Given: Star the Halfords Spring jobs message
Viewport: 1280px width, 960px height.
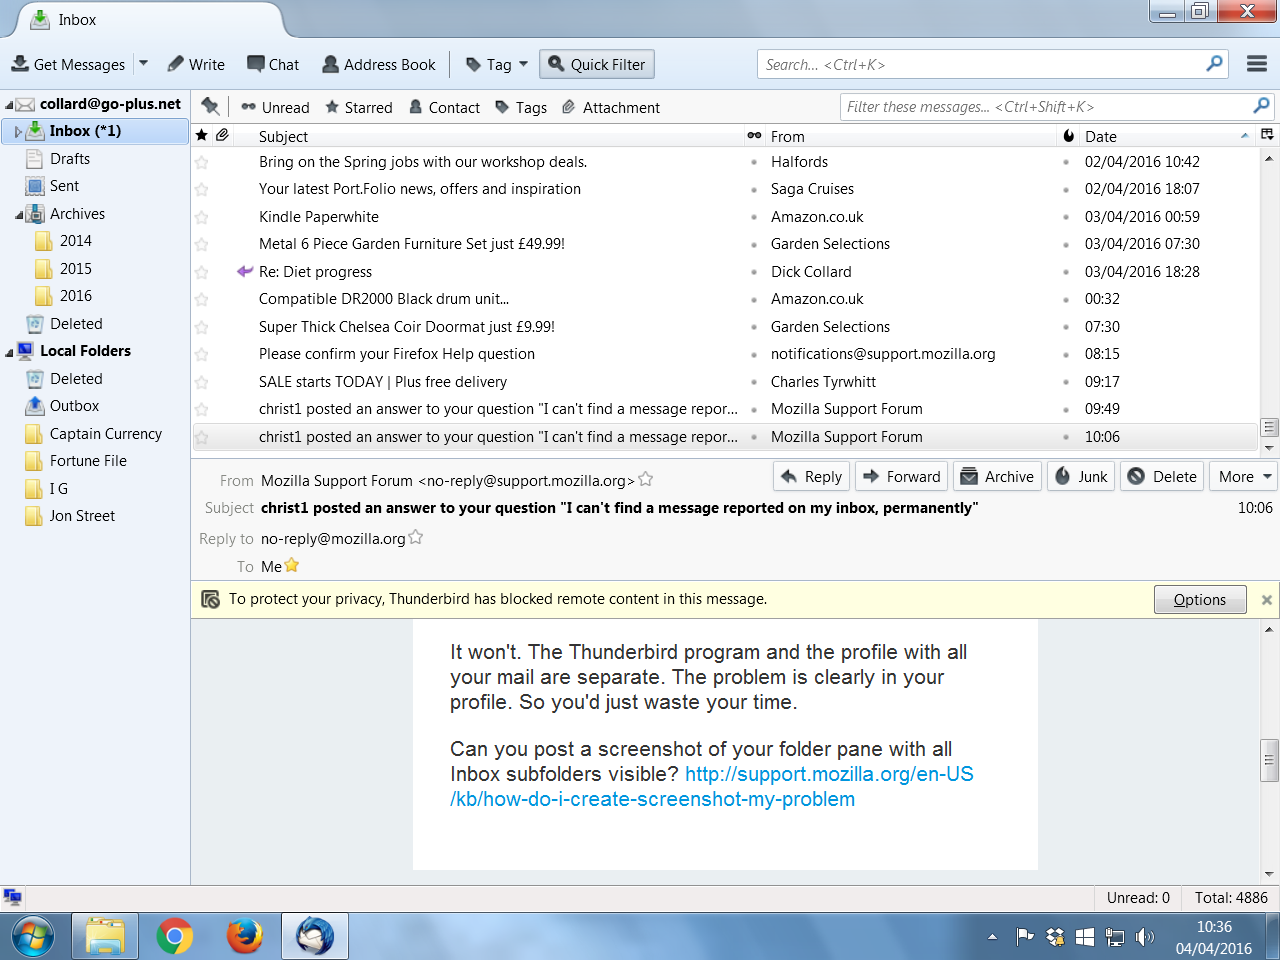Looking at the screenshot, I should click(x=202, y=162).
